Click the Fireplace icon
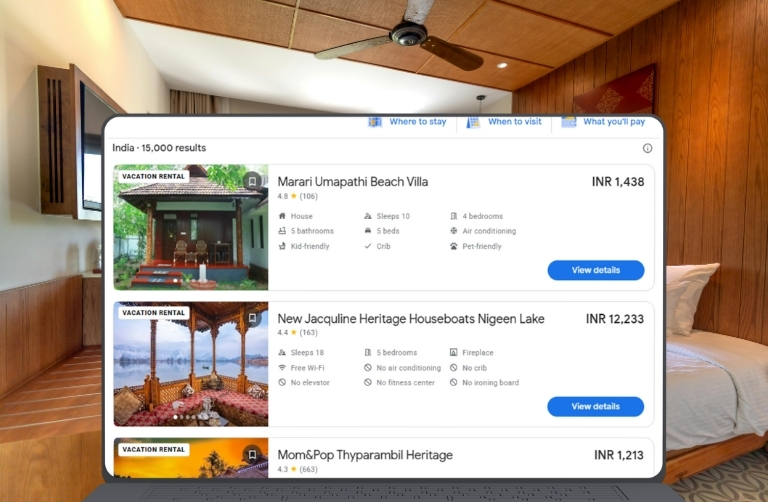The width and height of the screenshot is (768, 502). (x=454, y=353)
